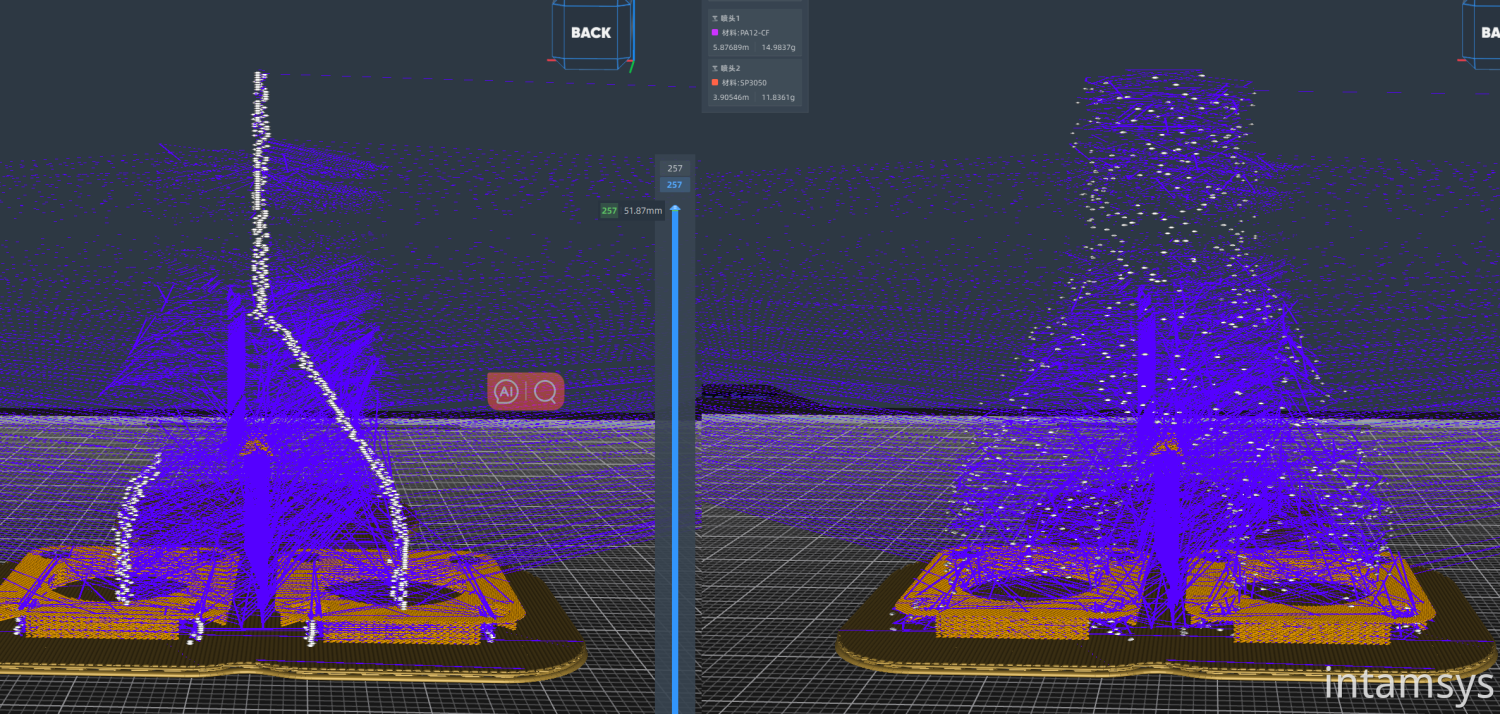
Task: Click the upper gray 257 layer field
Action: pos(675,169)
